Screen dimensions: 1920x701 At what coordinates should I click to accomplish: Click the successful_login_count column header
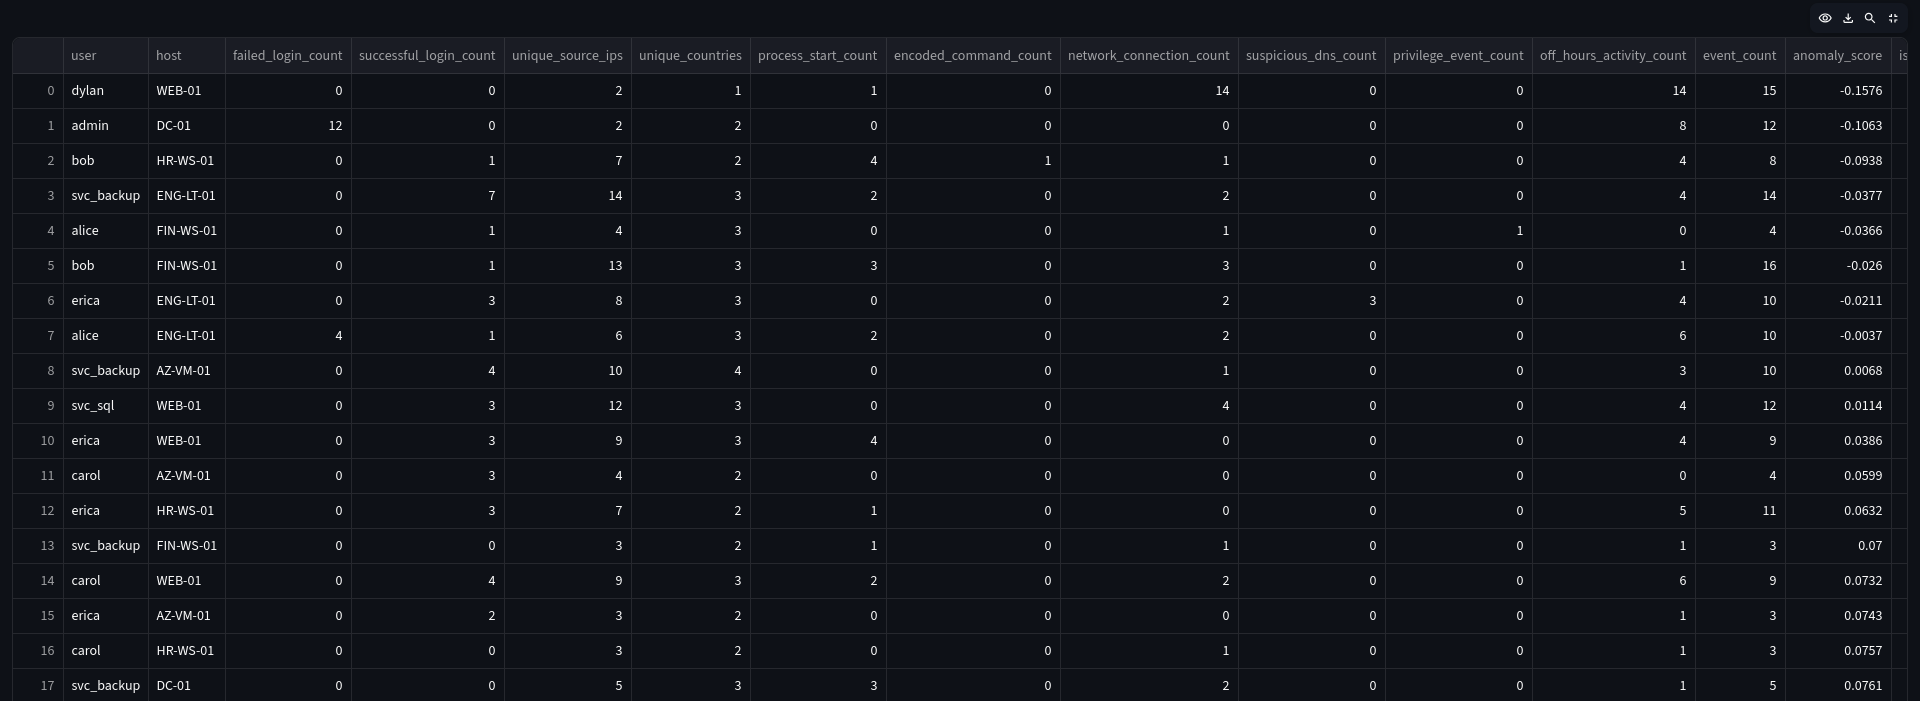(x=428, y=56)
